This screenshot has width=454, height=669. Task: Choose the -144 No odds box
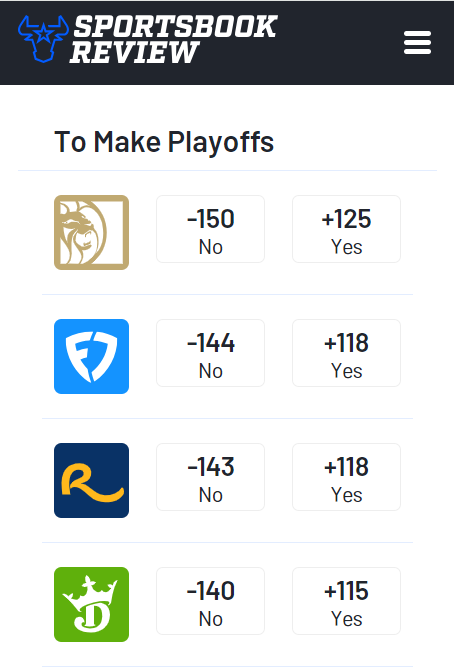[x=210, y=353]
